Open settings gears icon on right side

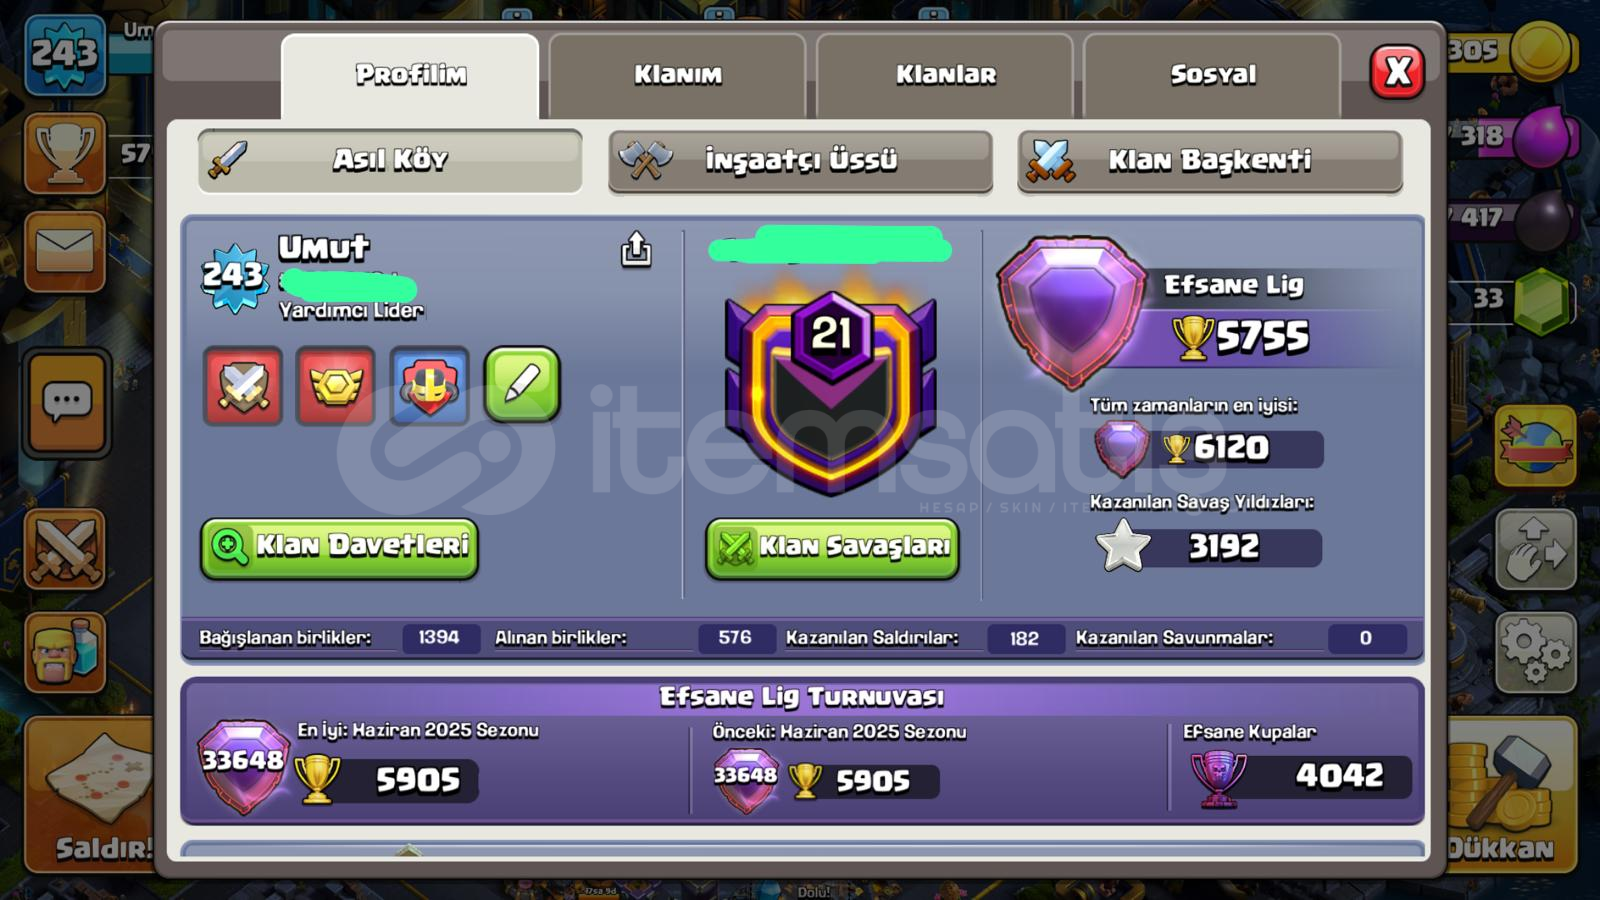(x=1536, y=652)
